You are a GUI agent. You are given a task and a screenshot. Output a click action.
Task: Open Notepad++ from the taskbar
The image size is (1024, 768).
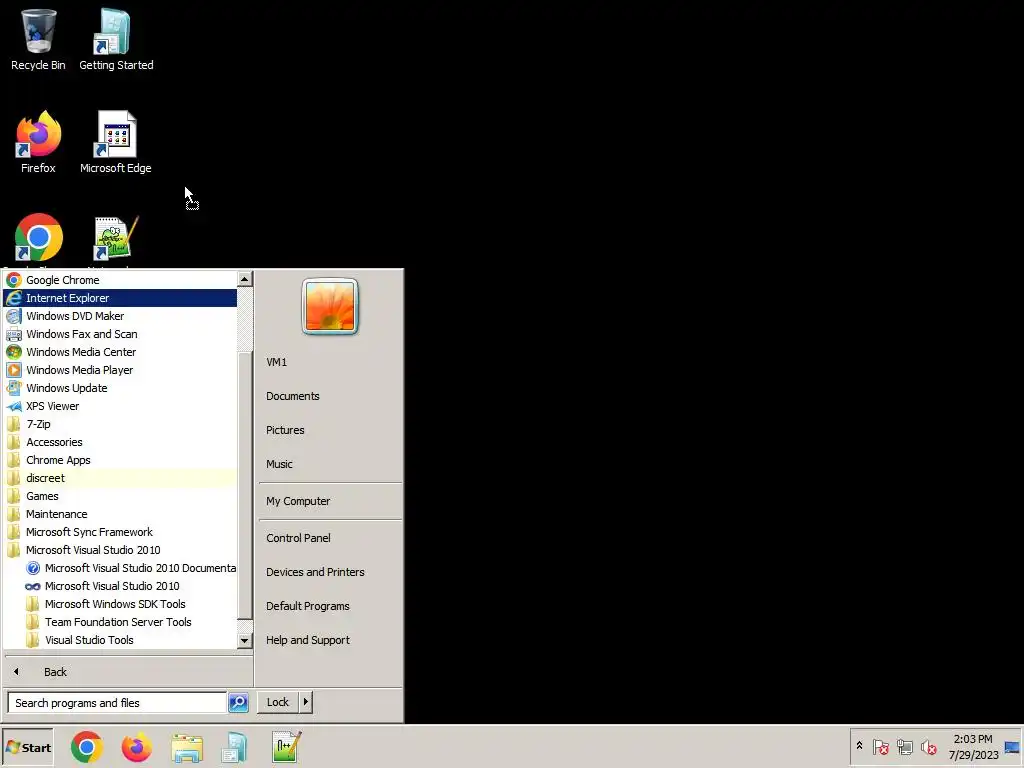[287, 748]
